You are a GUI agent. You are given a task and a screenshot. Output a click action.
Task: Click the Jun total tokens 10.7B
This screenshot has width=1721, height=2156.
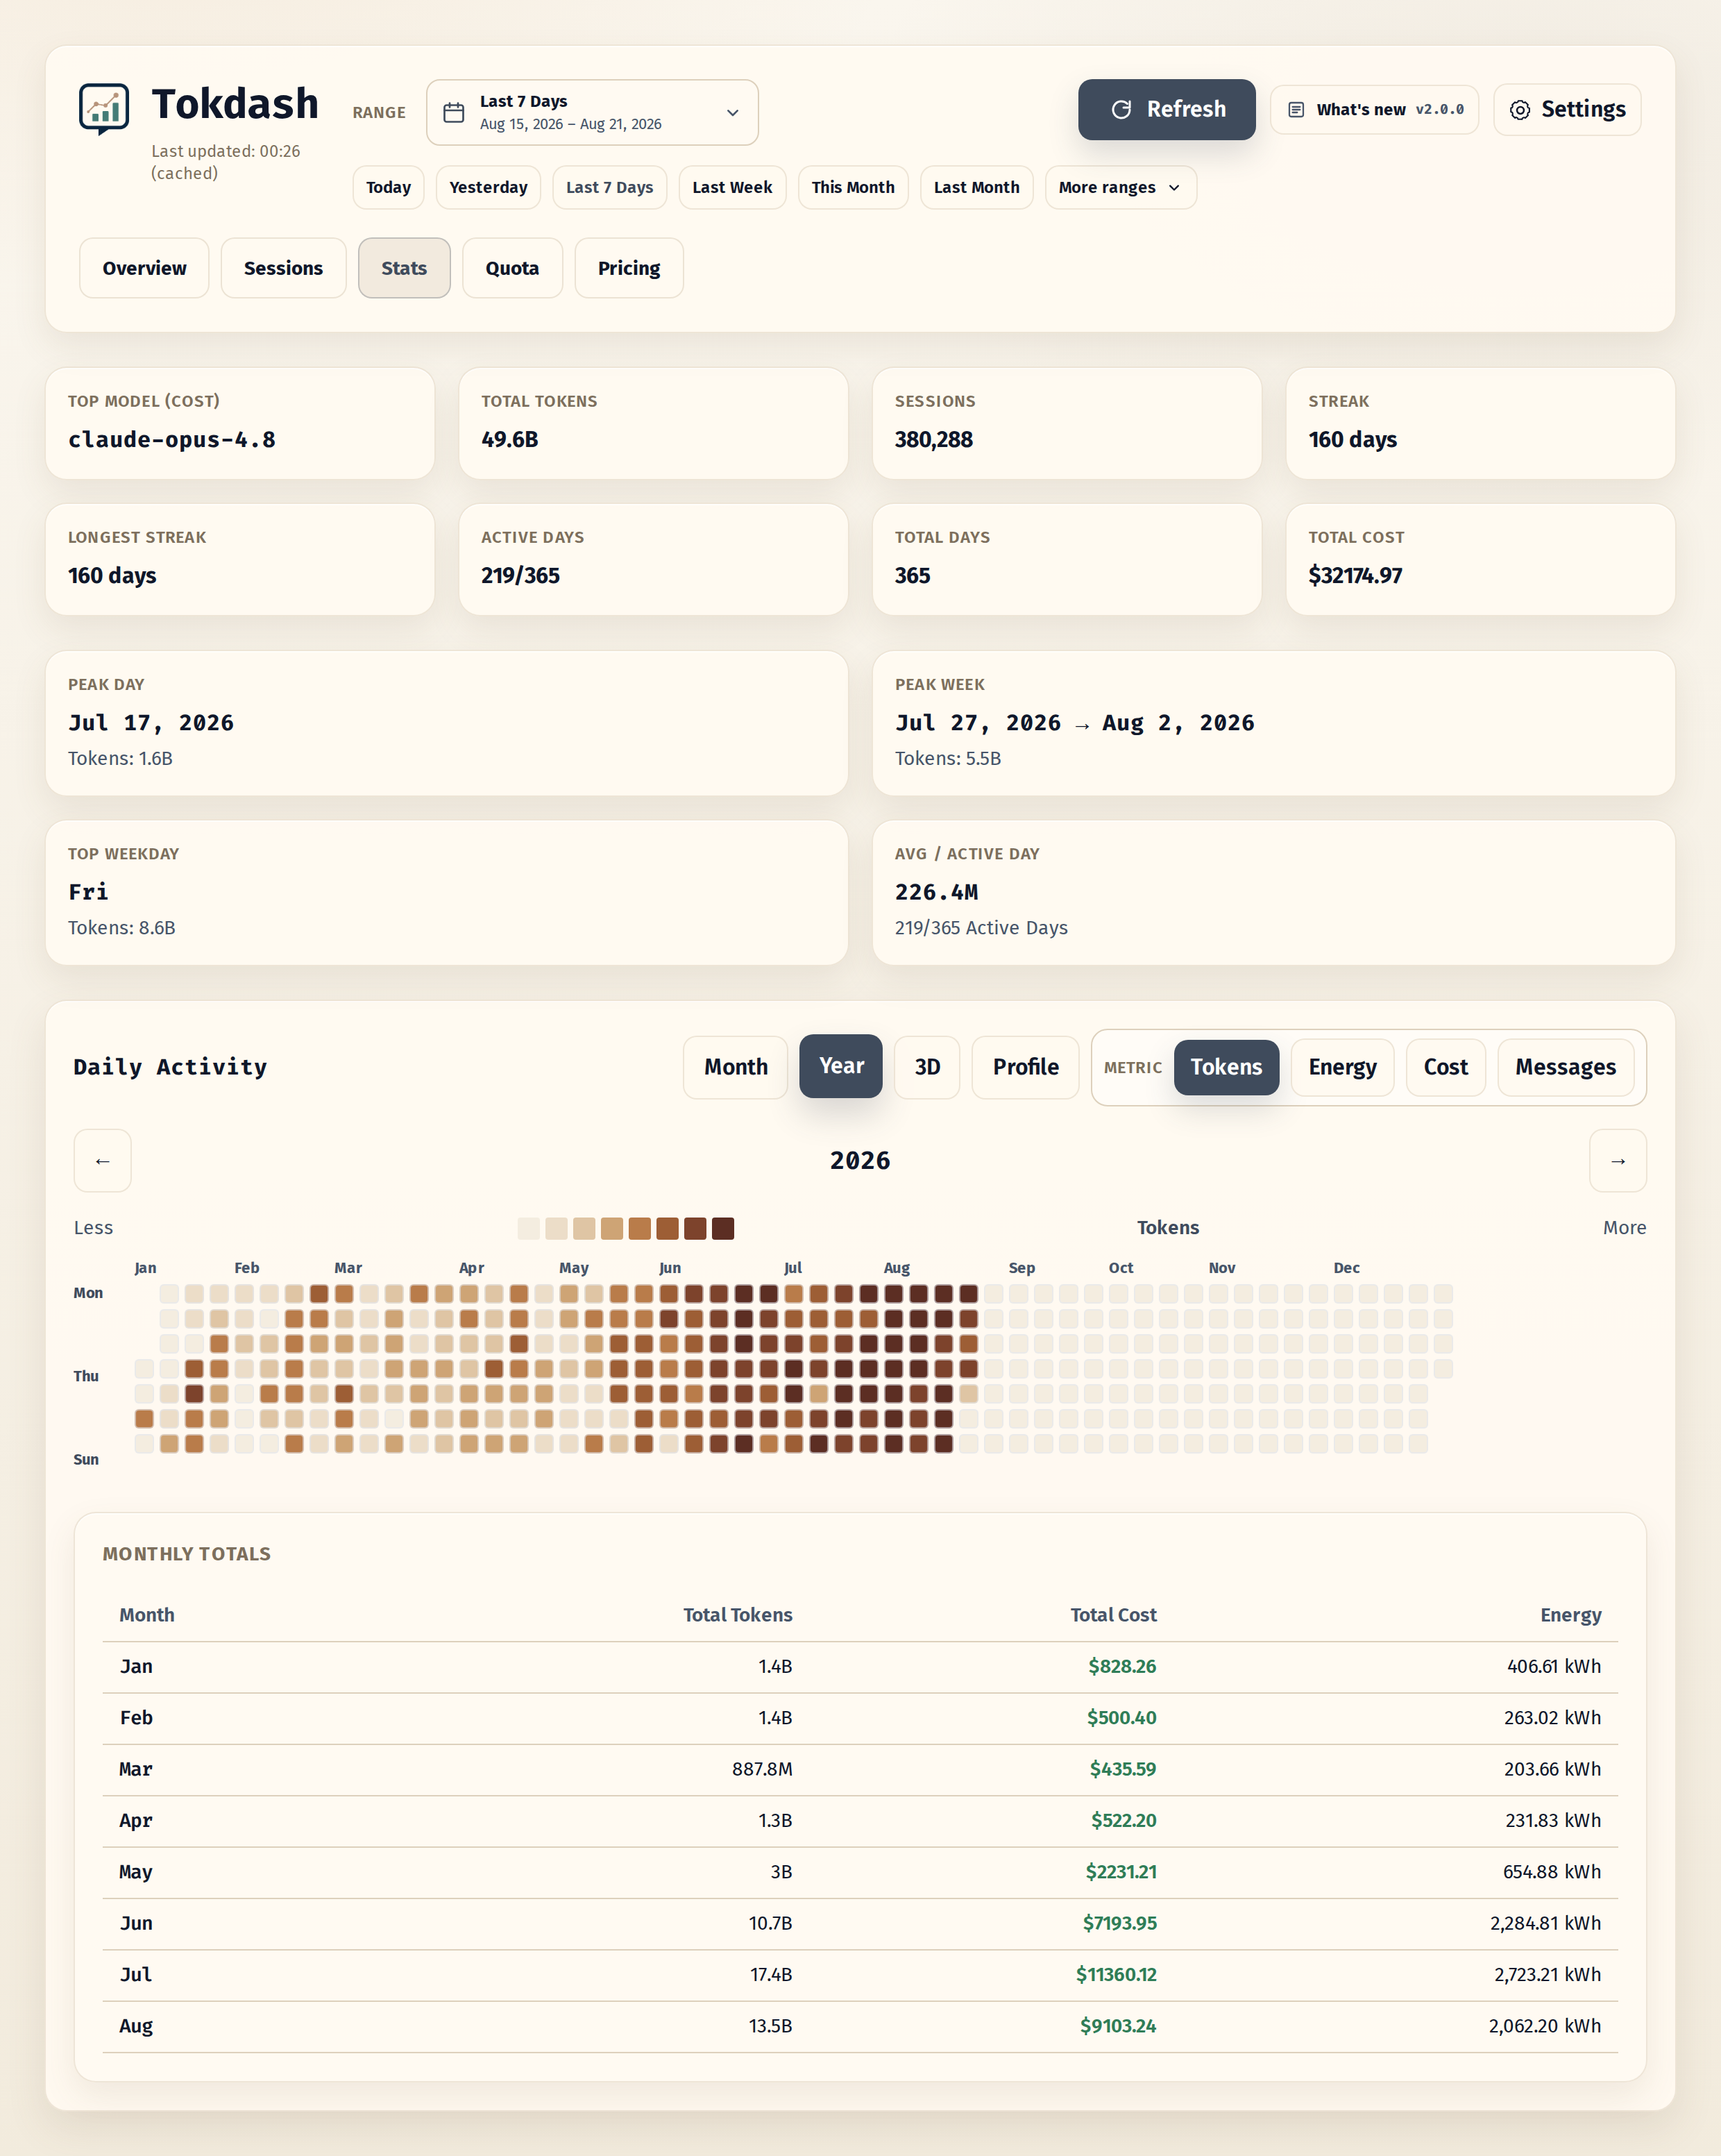770,1923
